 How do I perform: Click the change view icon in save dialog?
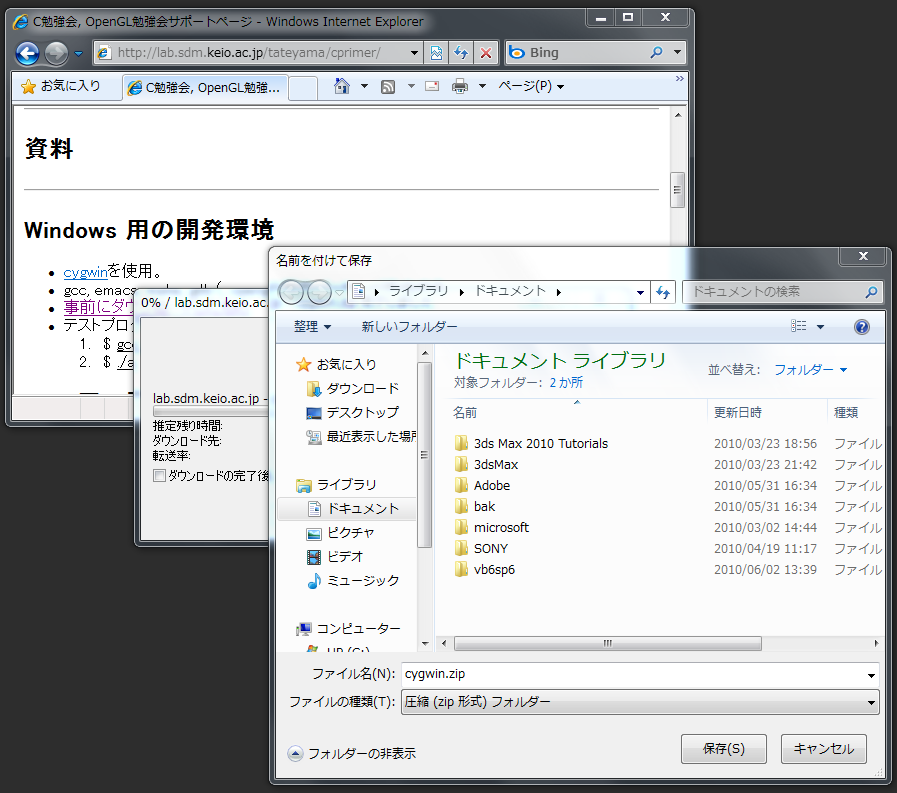(x=799, y=327)
